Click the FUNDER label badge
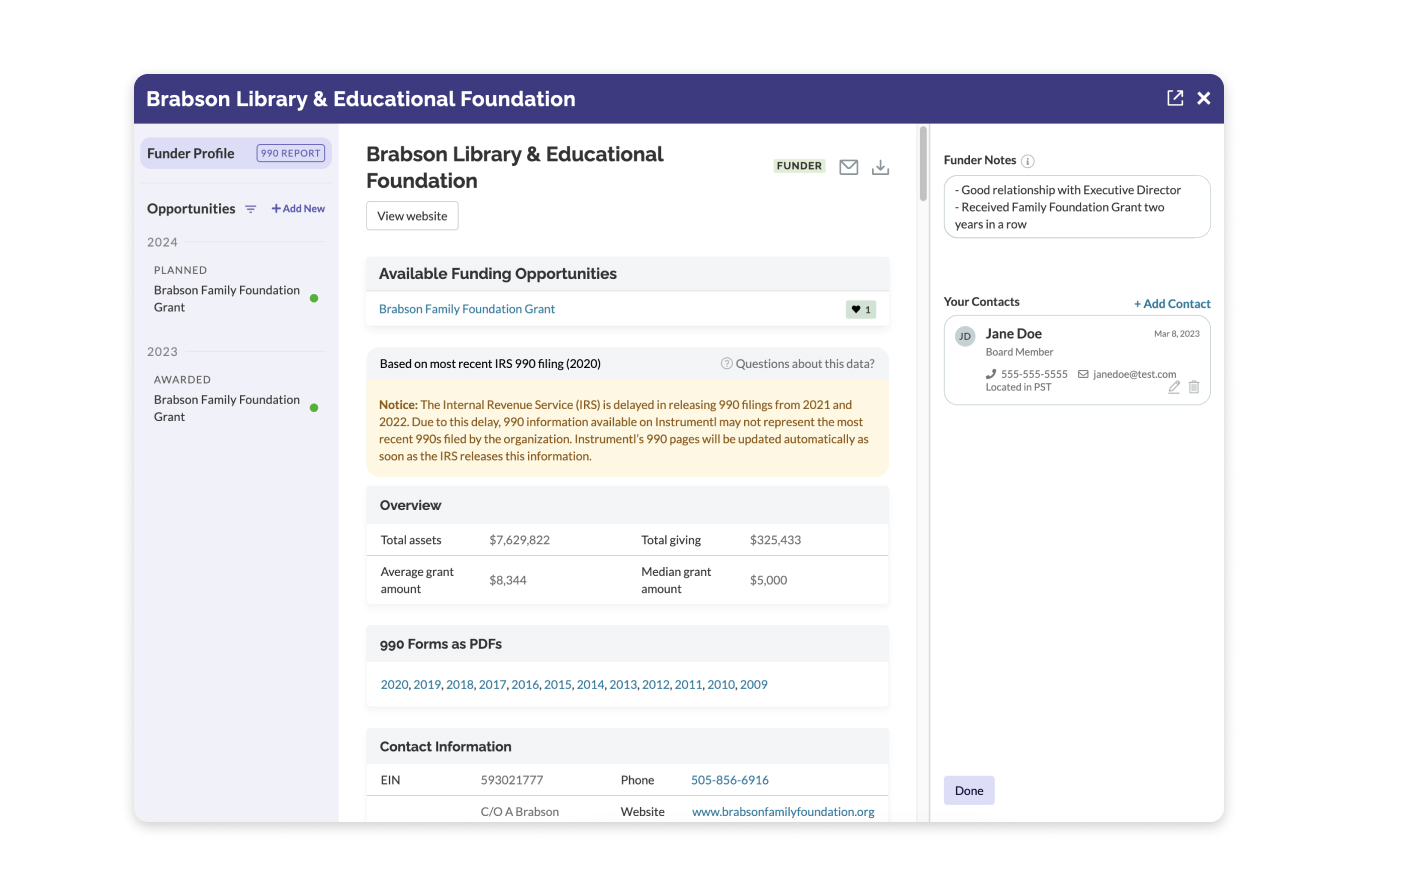This screenshot has height=896, width=1408. pyautogui.click(x=800, y=166)
